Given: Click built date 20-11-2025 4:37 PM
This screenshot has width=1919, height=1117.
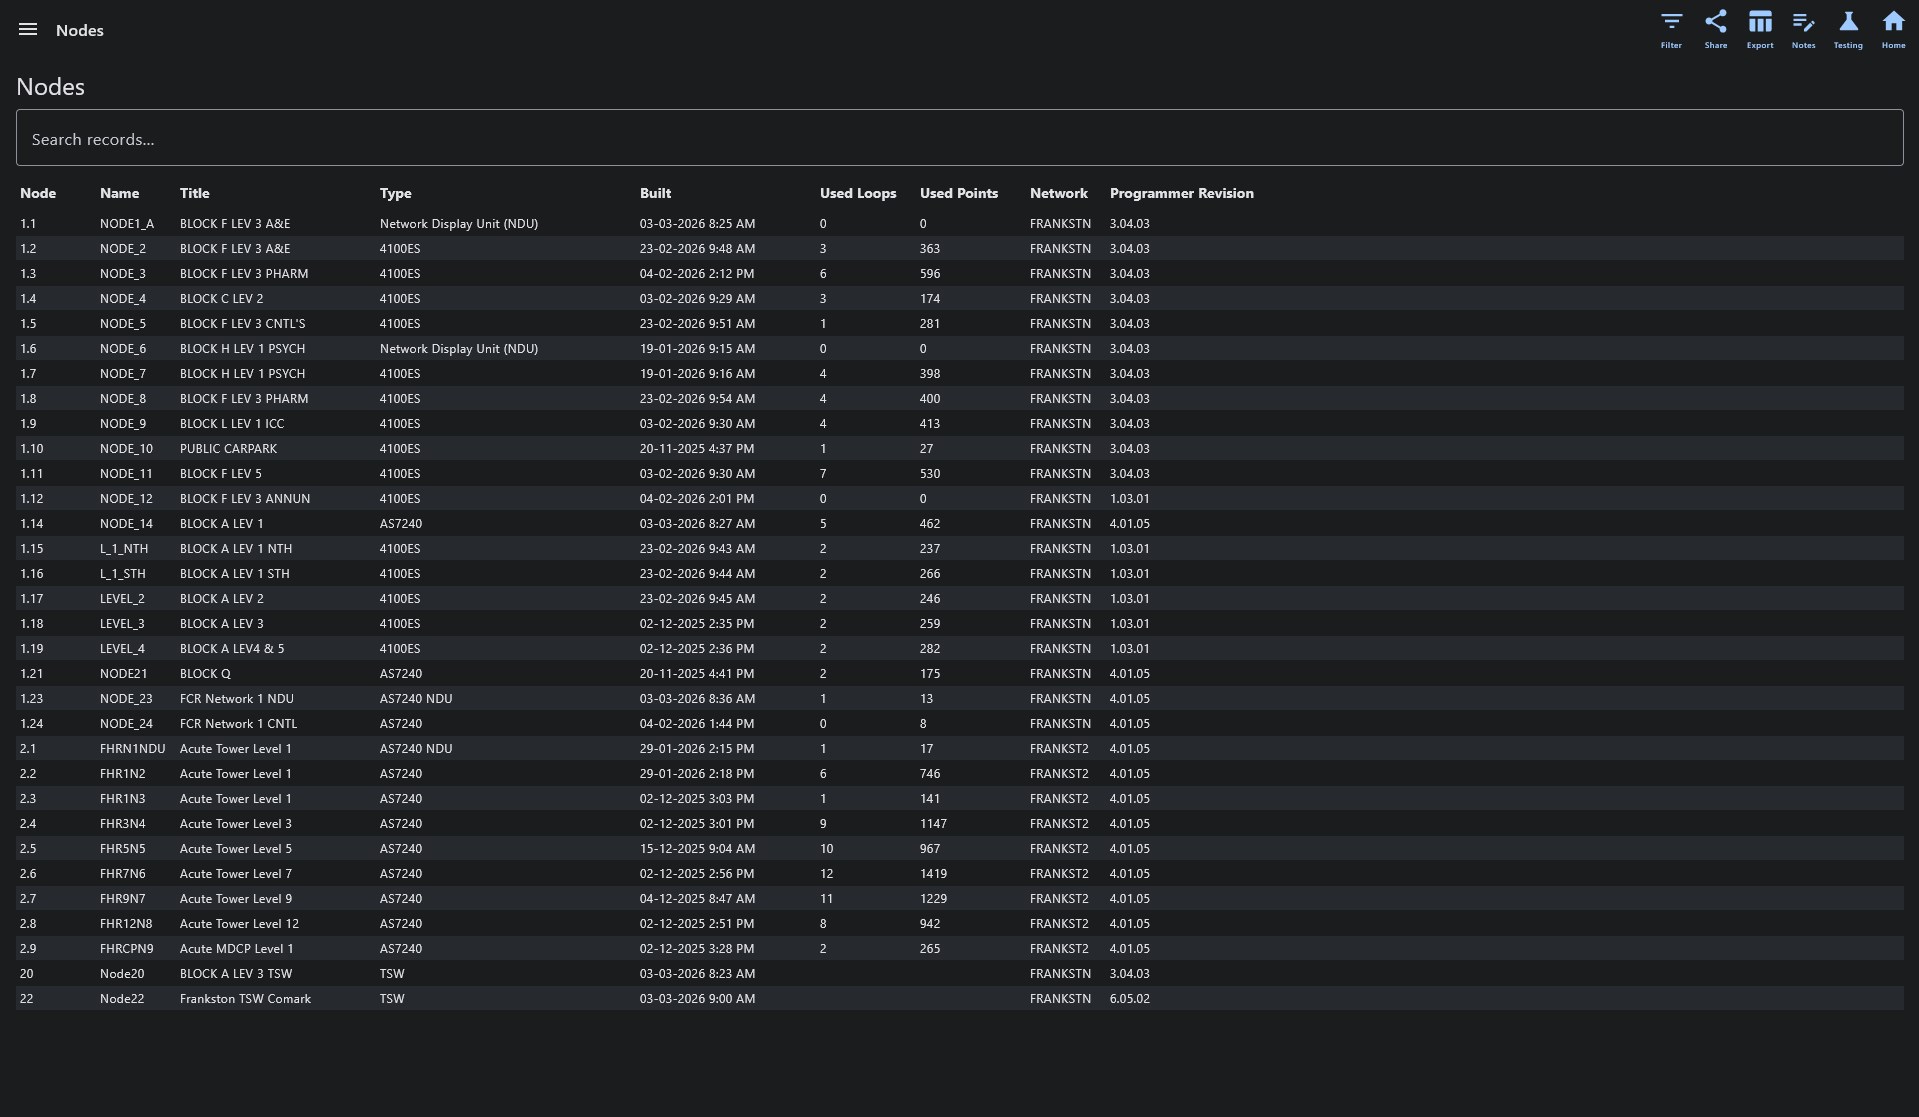Looking at the screenshot, I should pyautogui.click(x=697, y=449).
